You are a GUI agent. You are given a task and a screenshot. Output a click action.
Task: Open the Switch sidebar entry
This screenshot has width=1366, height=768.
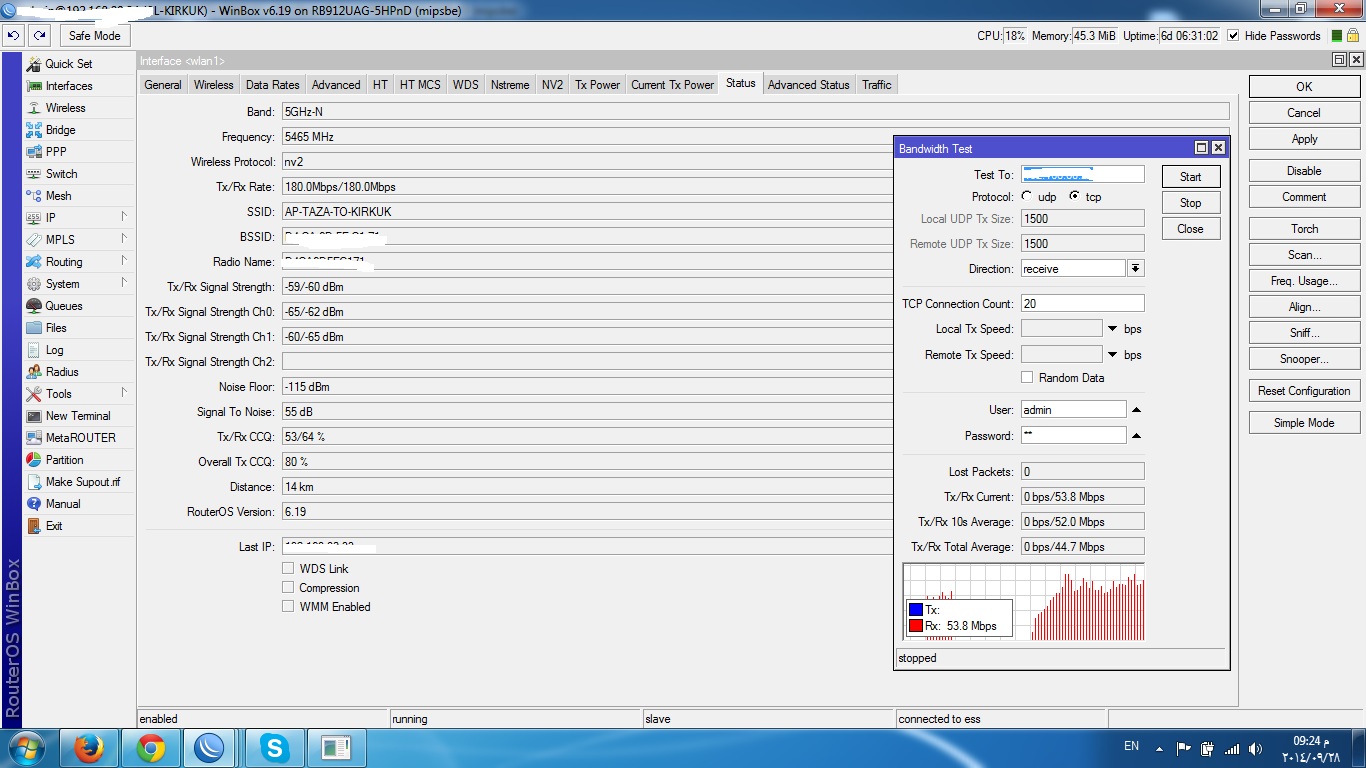[x=61, y=173]
